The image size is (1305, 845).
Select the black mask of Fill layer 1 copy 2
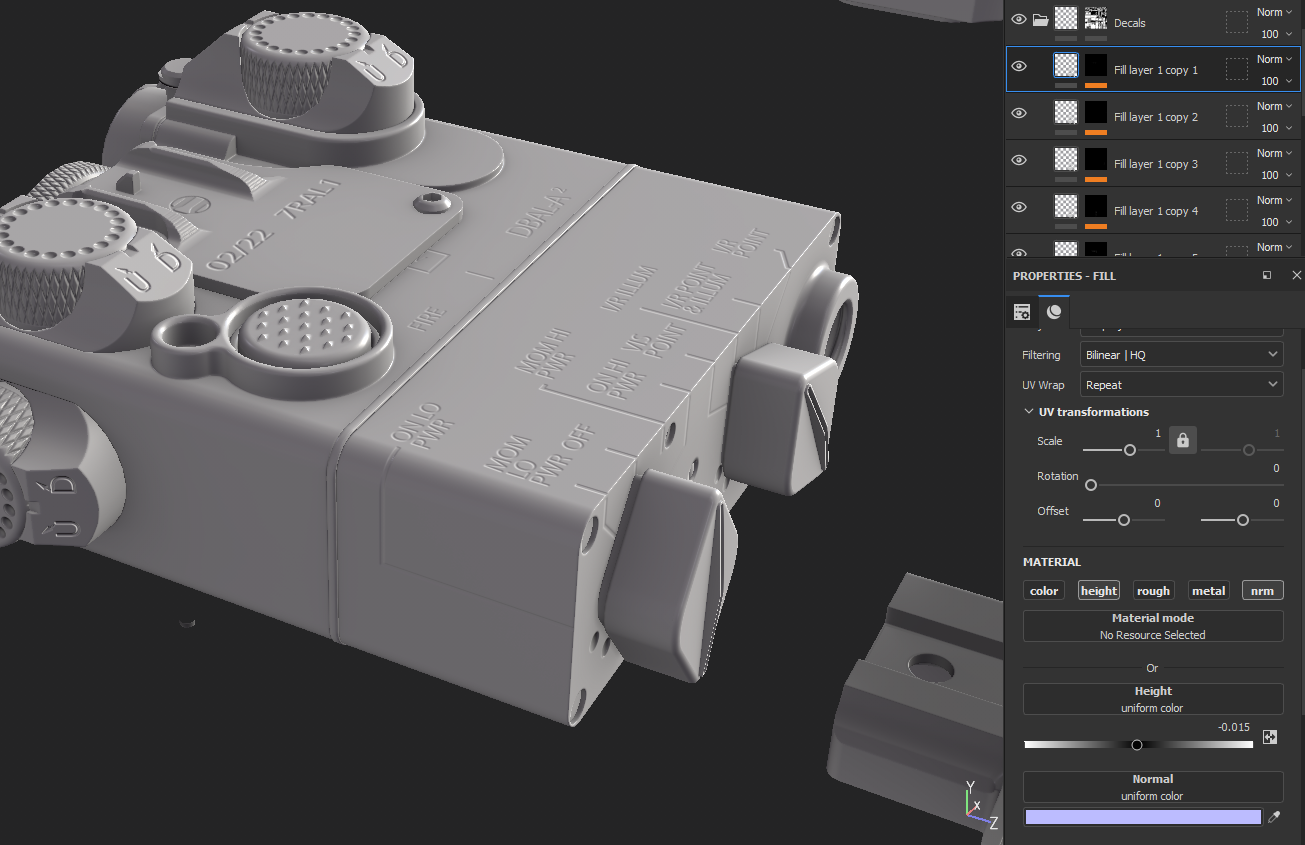coord(1096,112)
